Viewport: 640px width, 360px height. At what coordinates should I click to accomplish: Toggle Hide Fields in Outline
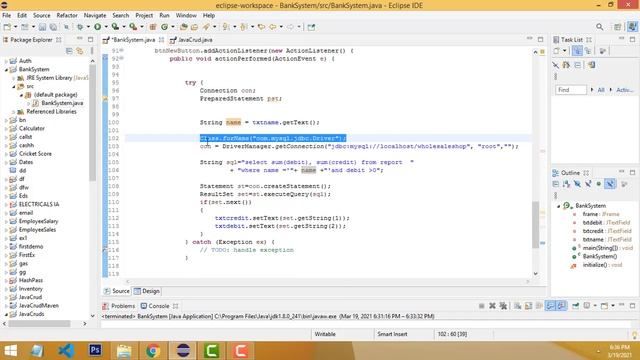(577, 184)
